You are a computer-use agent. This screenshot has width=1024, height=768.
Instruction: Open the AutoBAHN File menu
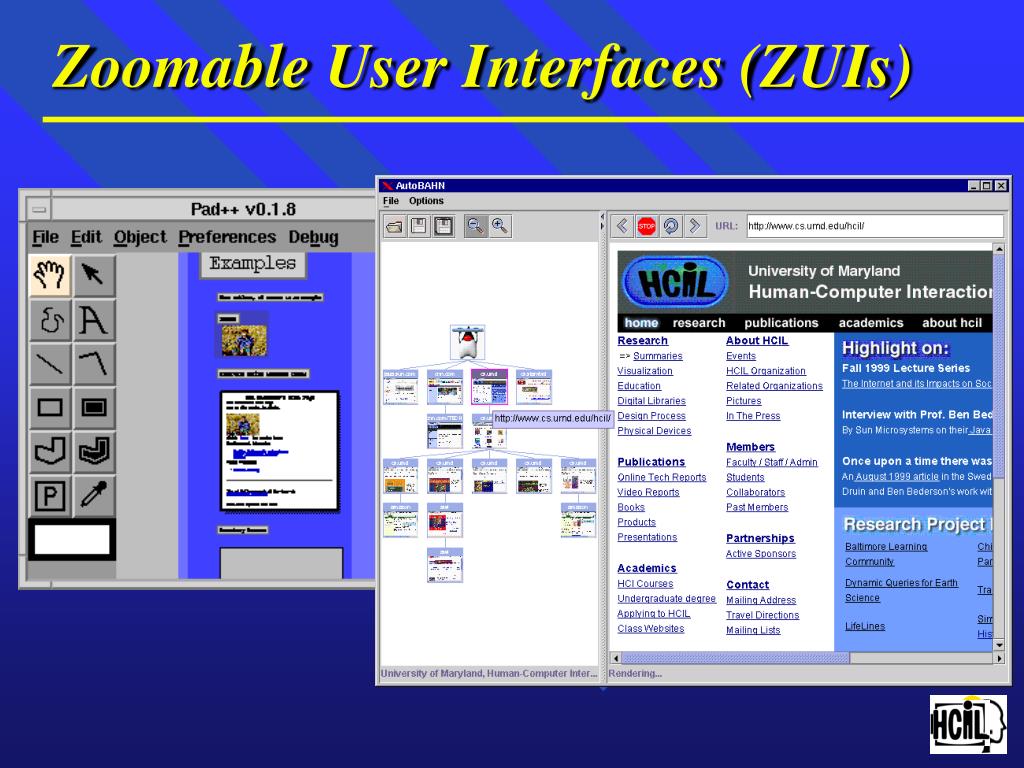tap(391, 201)
